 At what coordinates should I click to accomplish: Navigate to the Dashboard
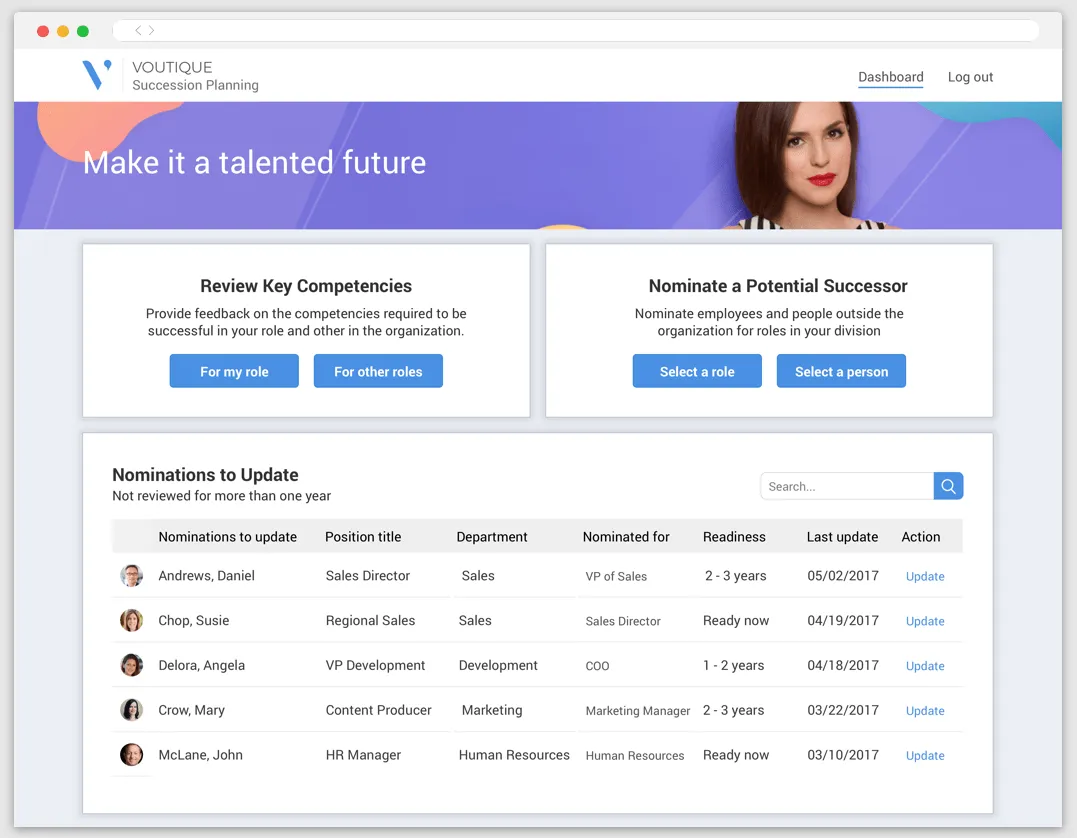click(890, 76)
